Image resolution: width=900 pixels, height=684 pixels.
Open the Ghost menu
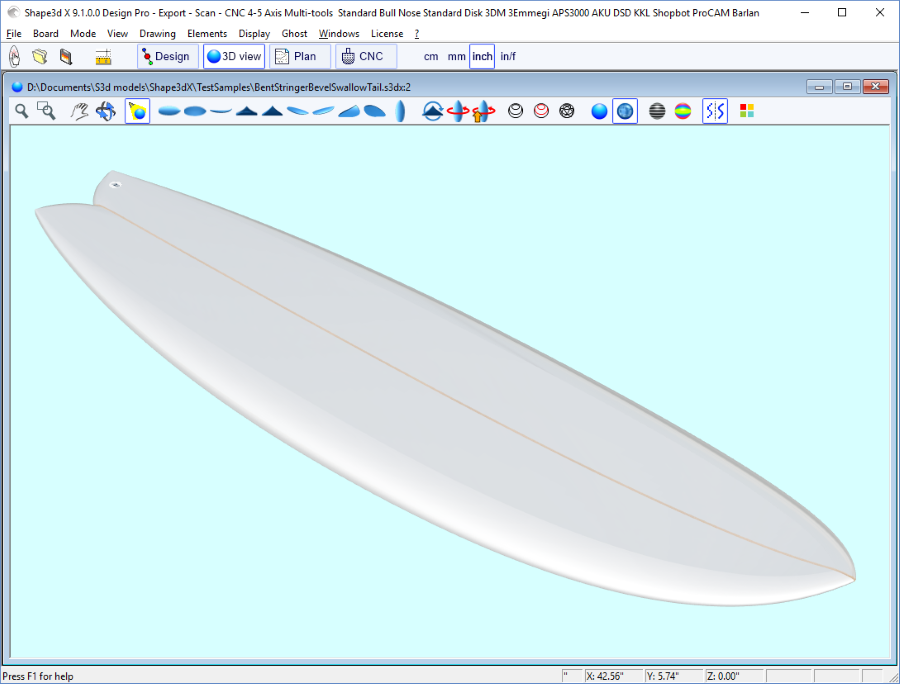(294, 34)
